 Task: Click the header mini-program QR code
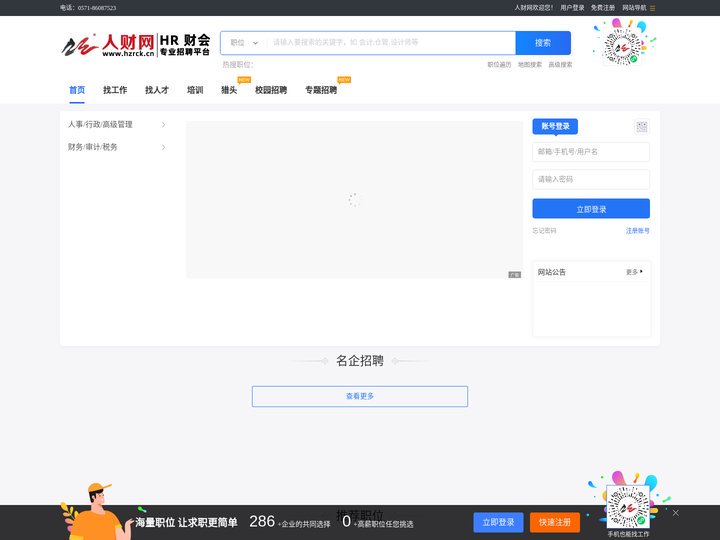pos(623,46)
